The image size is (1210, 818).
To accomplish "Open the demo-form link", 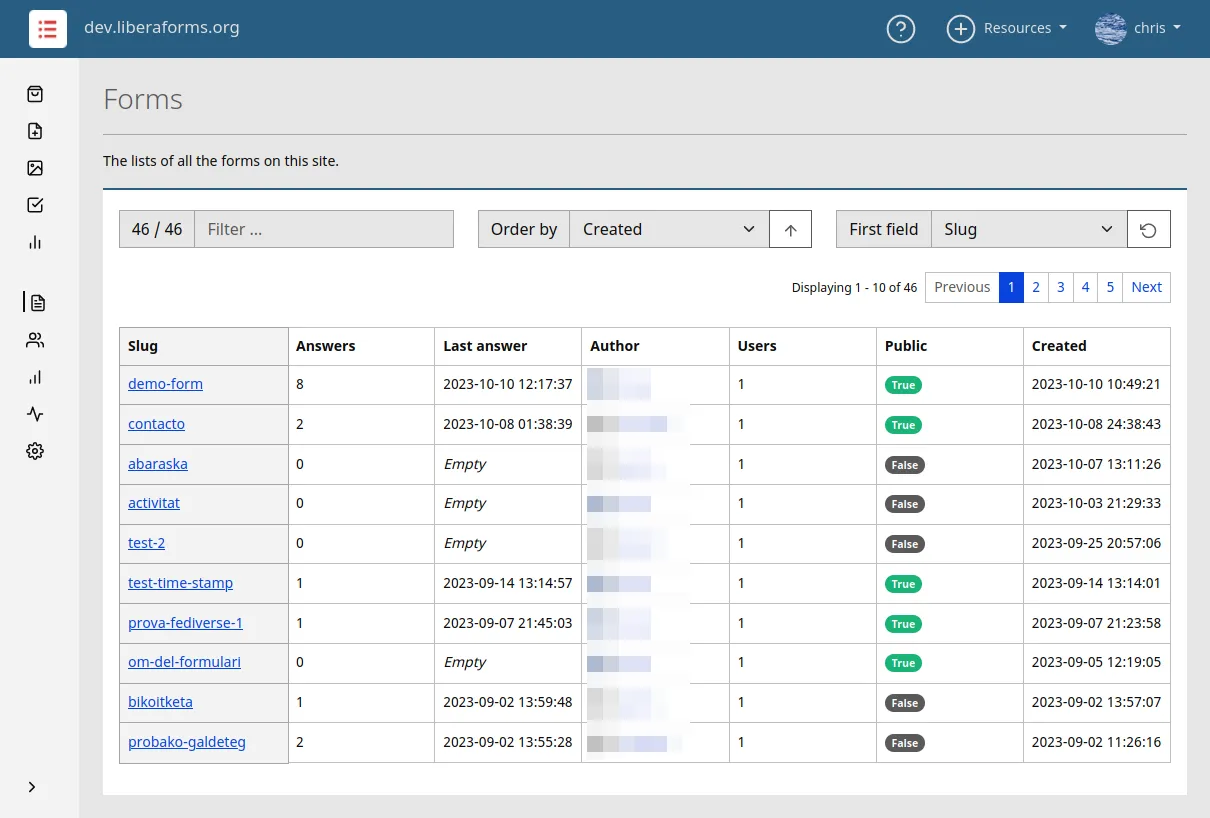I will coord(165,384).
